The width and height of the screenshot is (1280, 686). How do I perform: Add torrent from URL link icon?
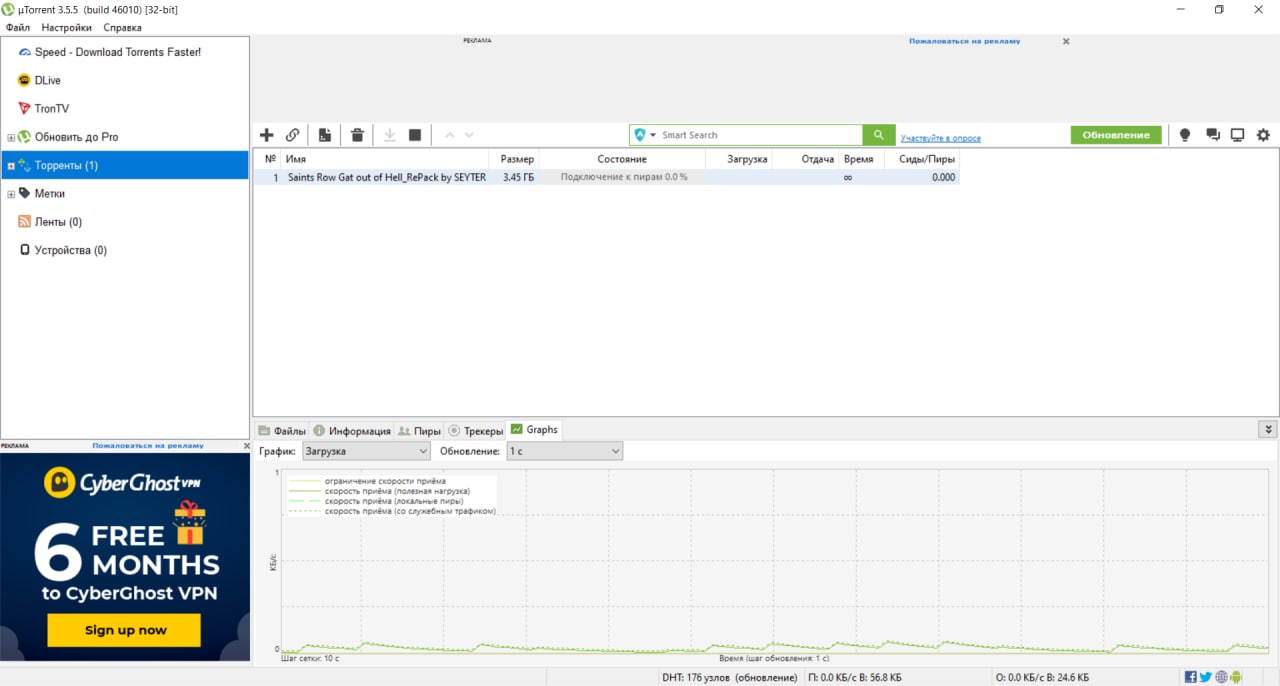293,135
